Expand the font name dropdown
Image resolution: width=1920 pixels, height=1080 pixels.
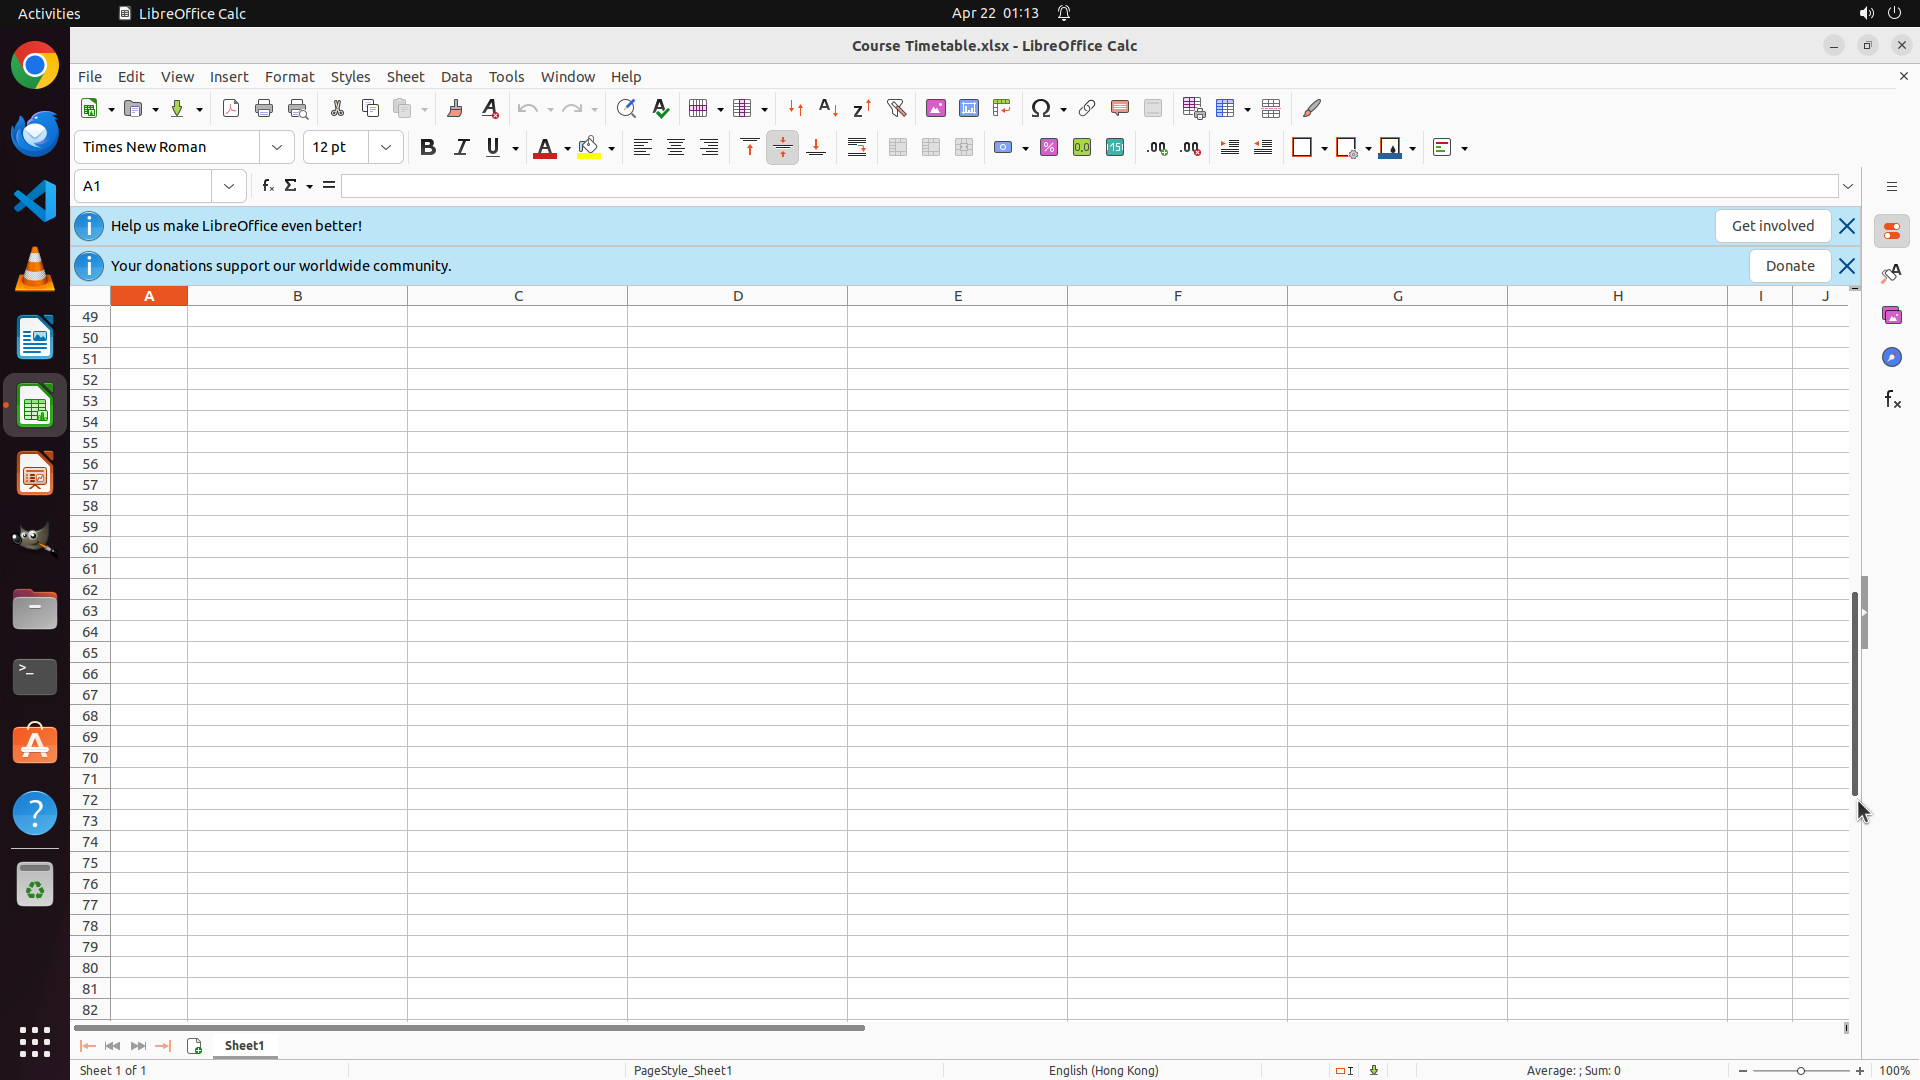[x=277, y=147]
